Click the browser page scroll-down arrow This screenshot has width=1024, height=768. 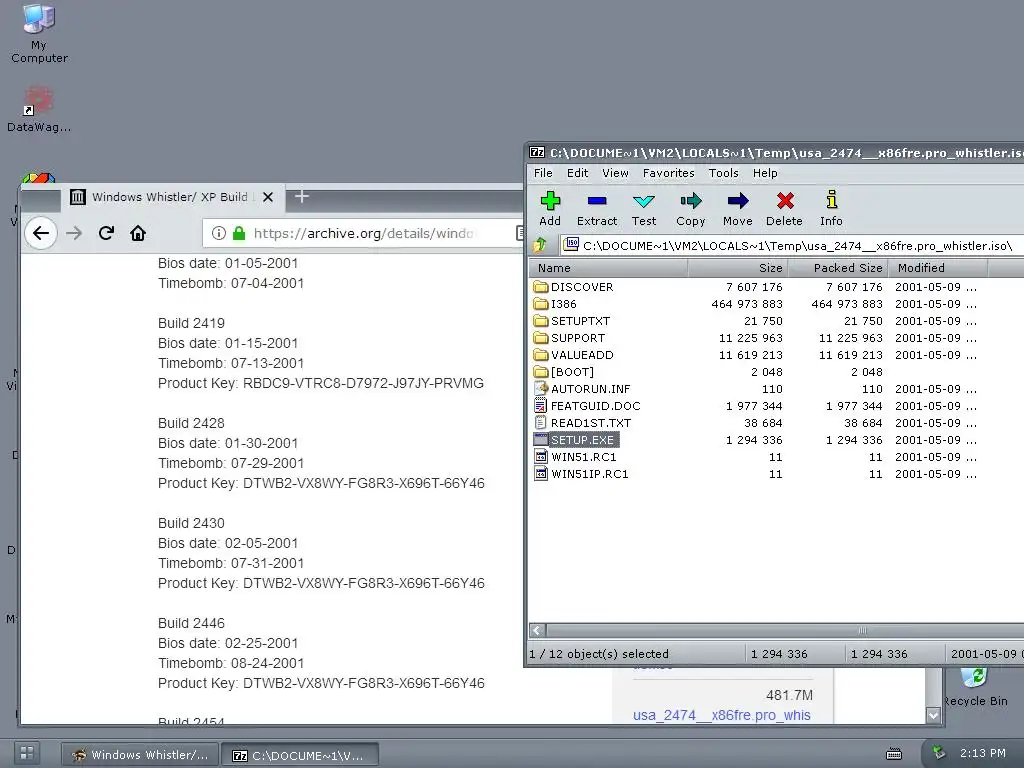(x=933, y=715)
